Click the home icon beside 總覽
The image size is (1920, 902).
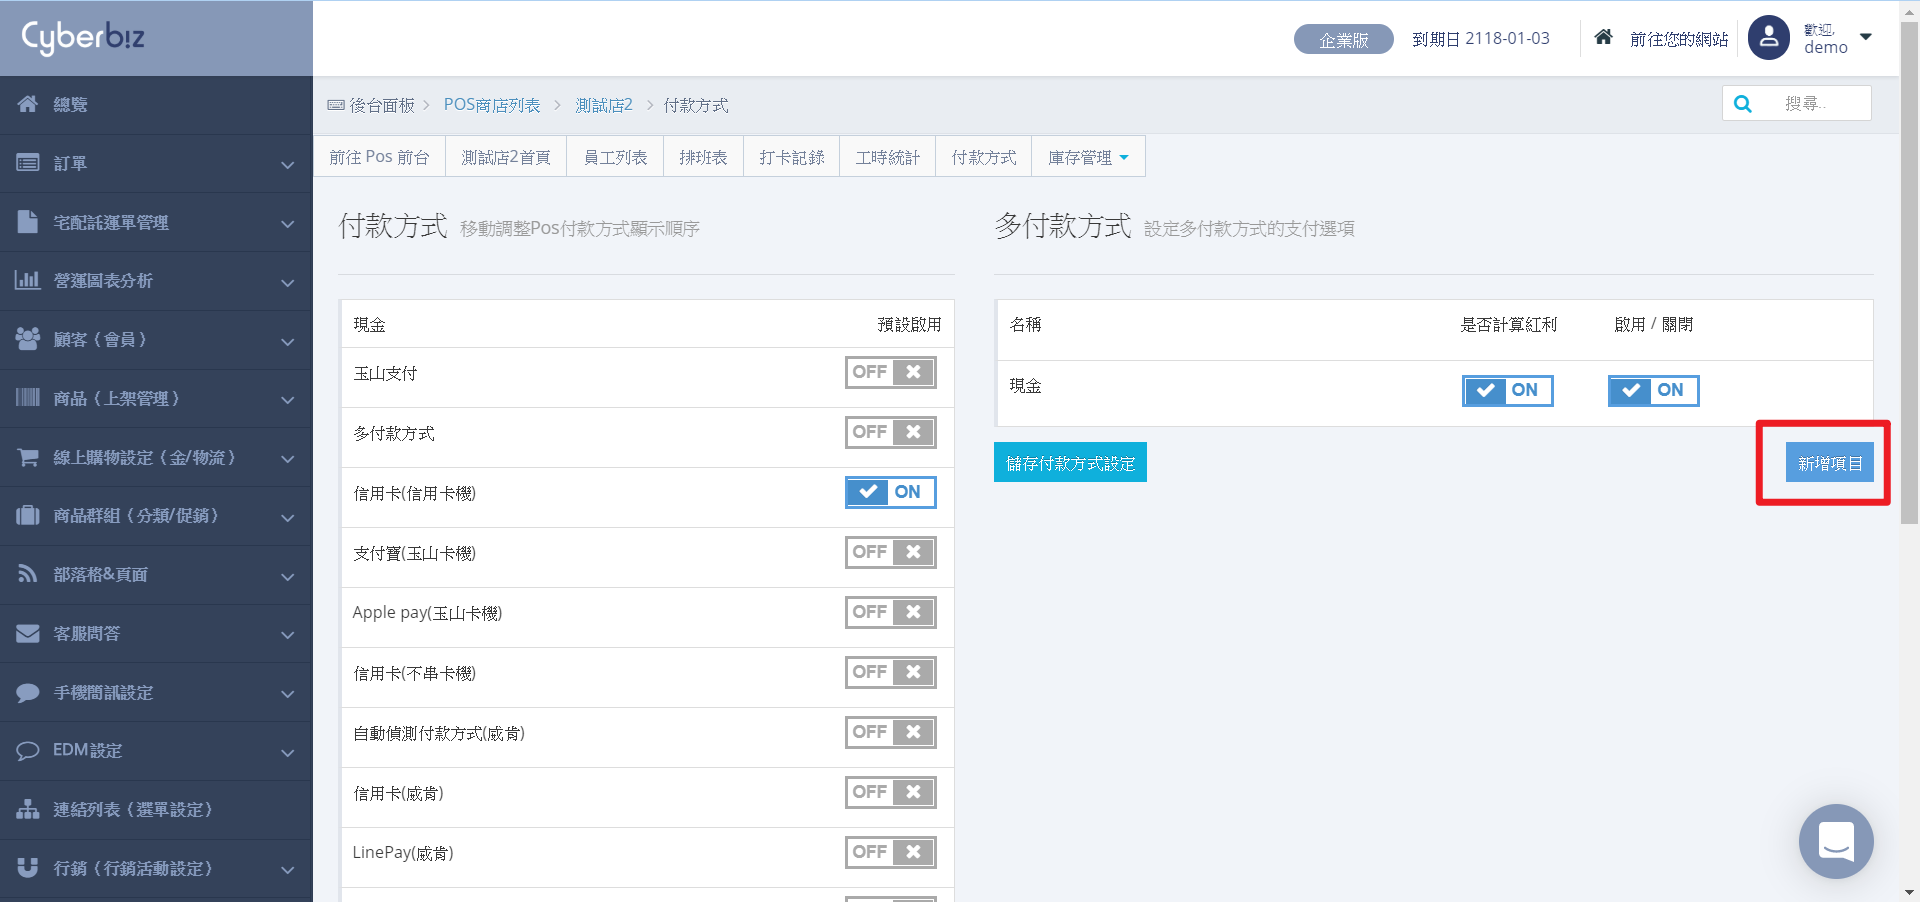(28, 104)
